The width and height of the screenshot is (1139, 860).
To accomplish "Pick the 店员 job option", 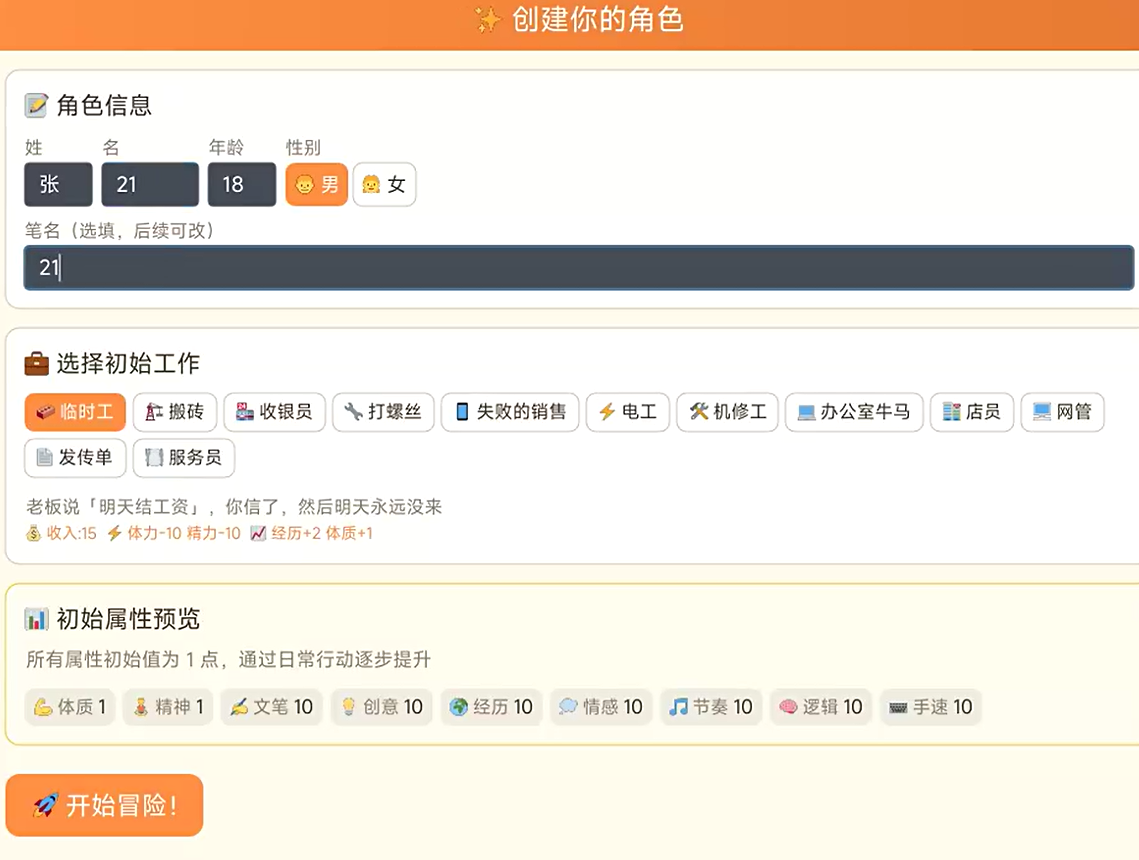I will tap(971, 412).
